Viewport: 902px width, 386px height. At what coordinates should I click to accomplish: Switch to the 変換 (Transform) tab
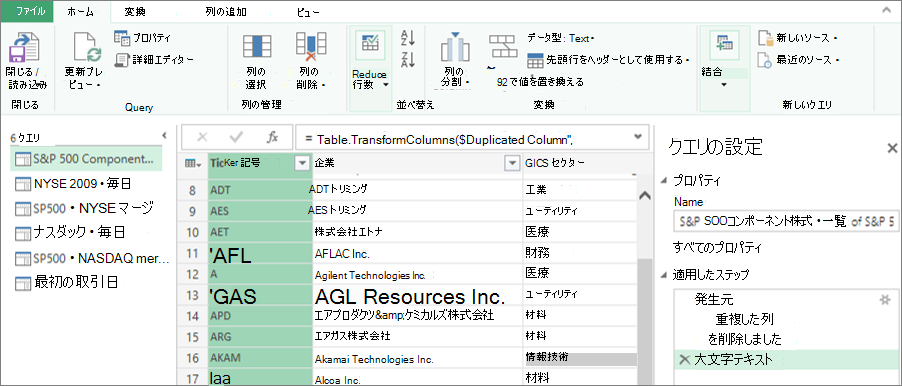pos(136,12)
